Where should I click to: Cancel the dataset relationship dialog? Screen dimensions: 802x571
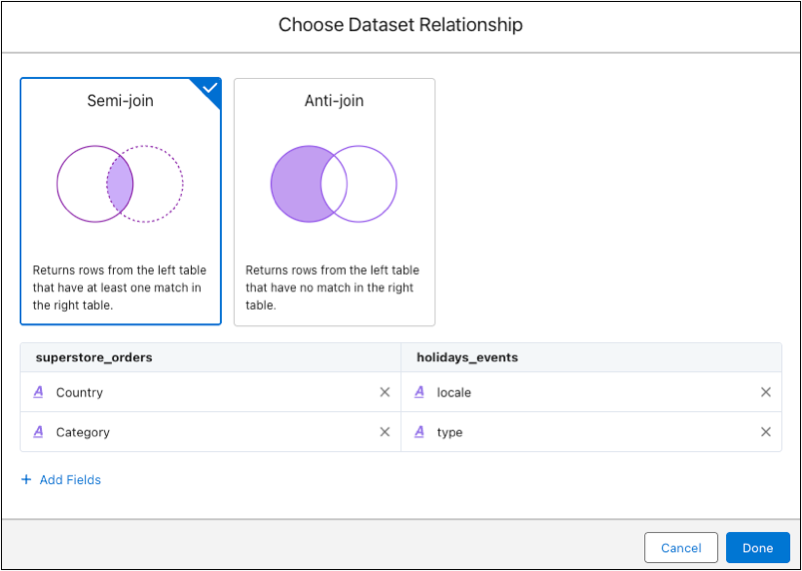pyautogui.click(x=681, y=548)
